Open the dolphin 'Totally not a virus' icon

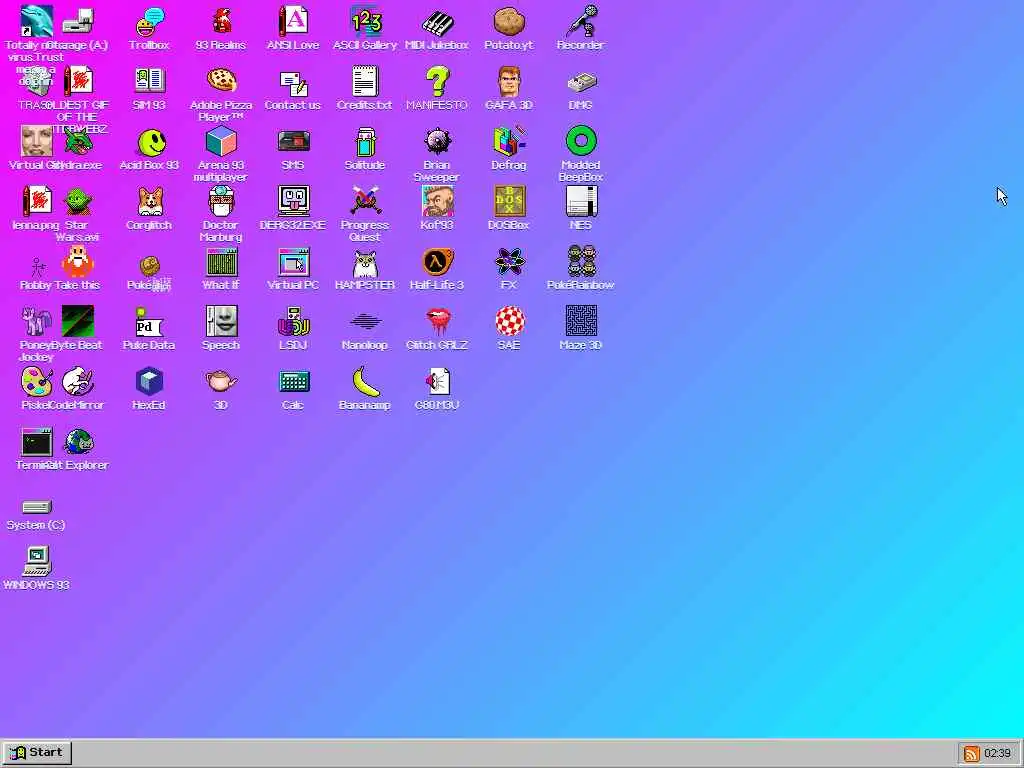(36, 22)
